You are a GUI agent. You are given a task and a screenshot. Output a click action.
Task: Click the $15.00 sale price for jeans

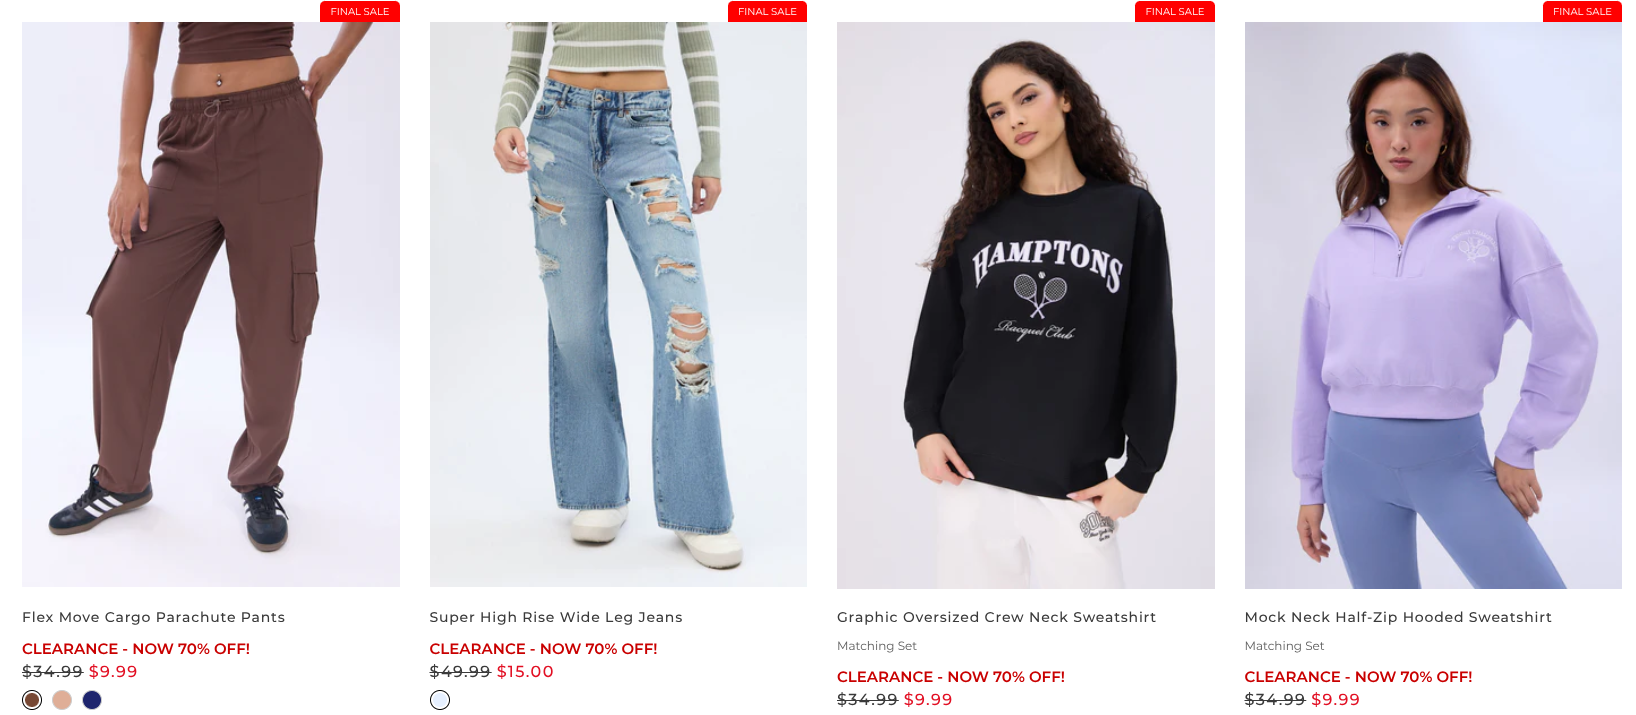pos(525,672)
